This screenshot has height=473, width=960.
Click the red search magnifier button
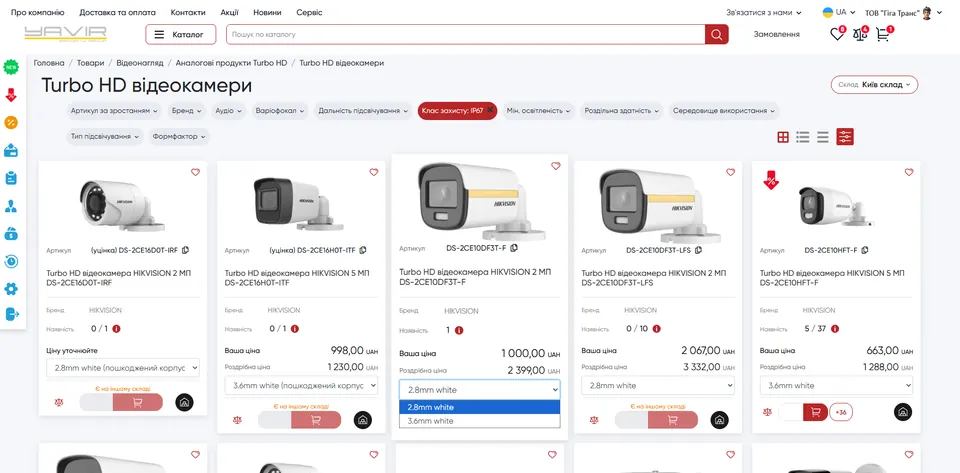(x=716, y=34)
